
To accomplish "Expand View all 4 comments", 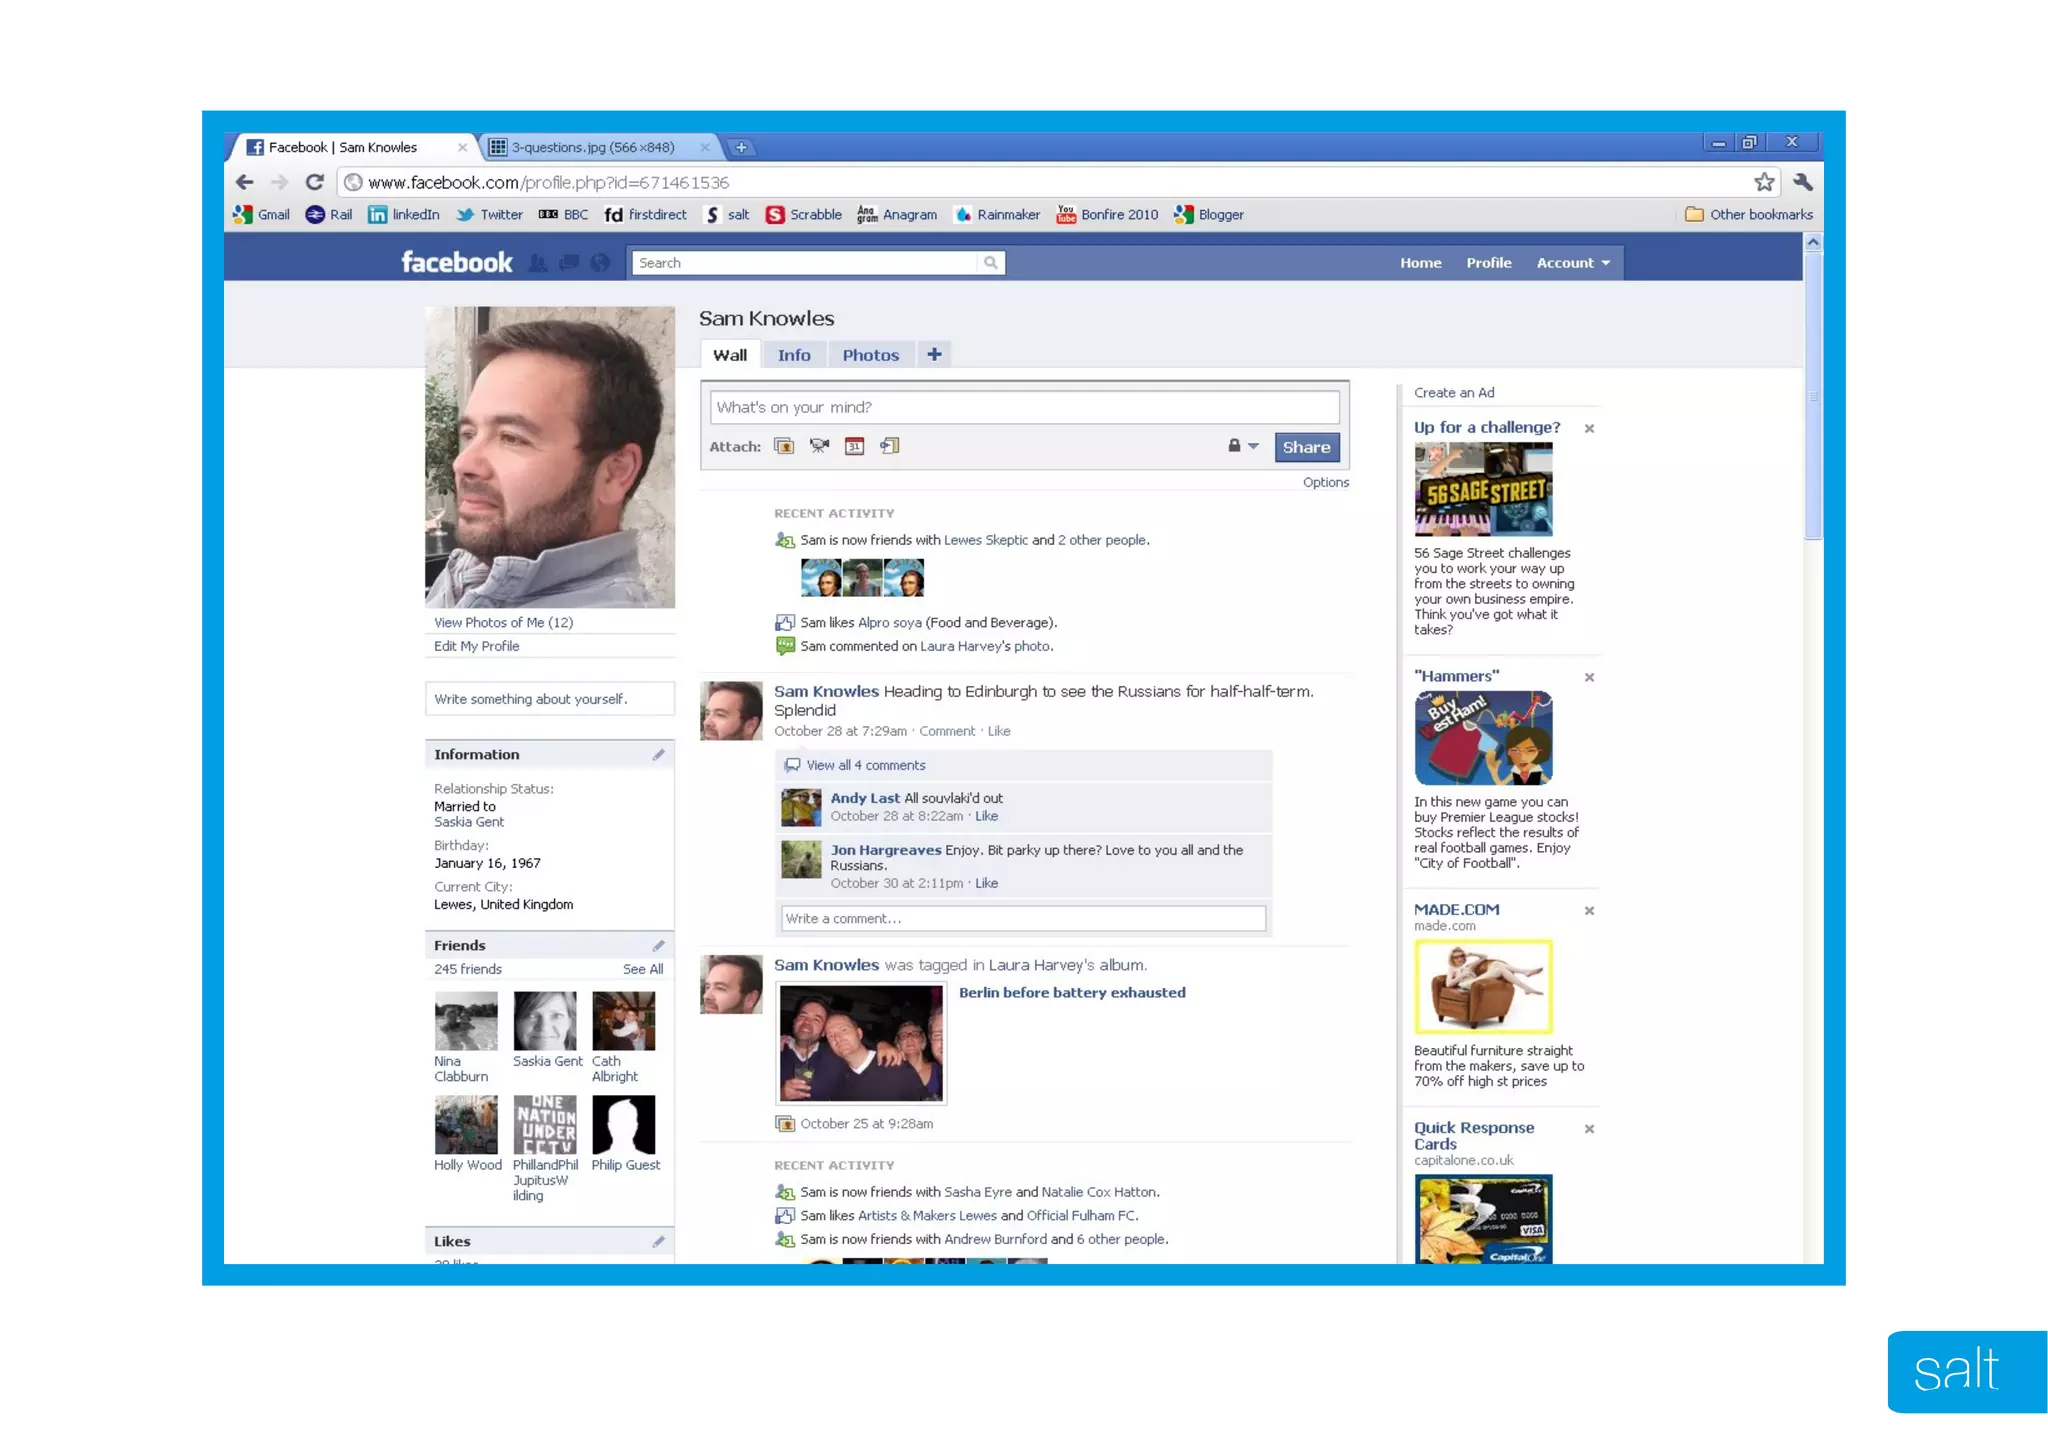I will (x=865, y=765).
